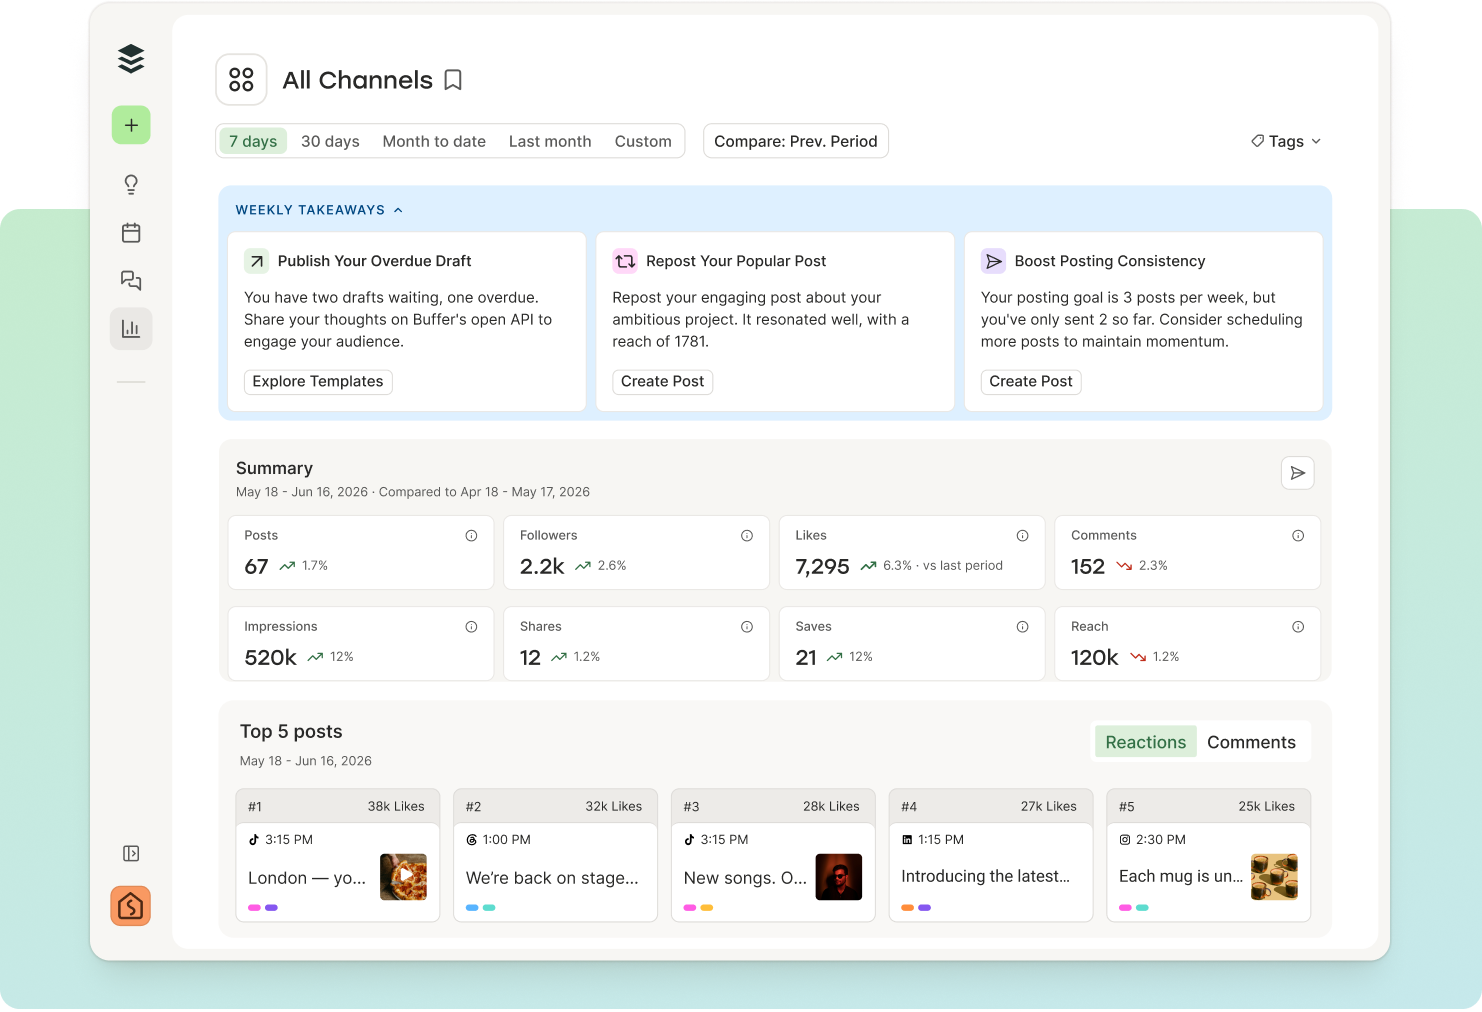Select the bar chart analytics icon
This screenshot has height=1012, width=1482.
(131, 328)
